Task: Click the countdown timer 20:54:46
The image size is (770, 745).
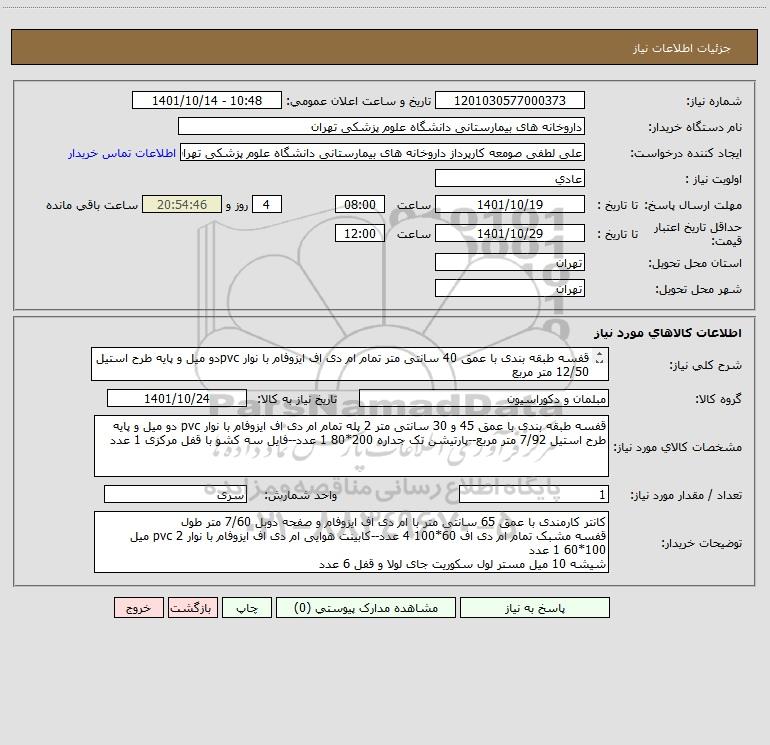Action: (x=182, y=204)
